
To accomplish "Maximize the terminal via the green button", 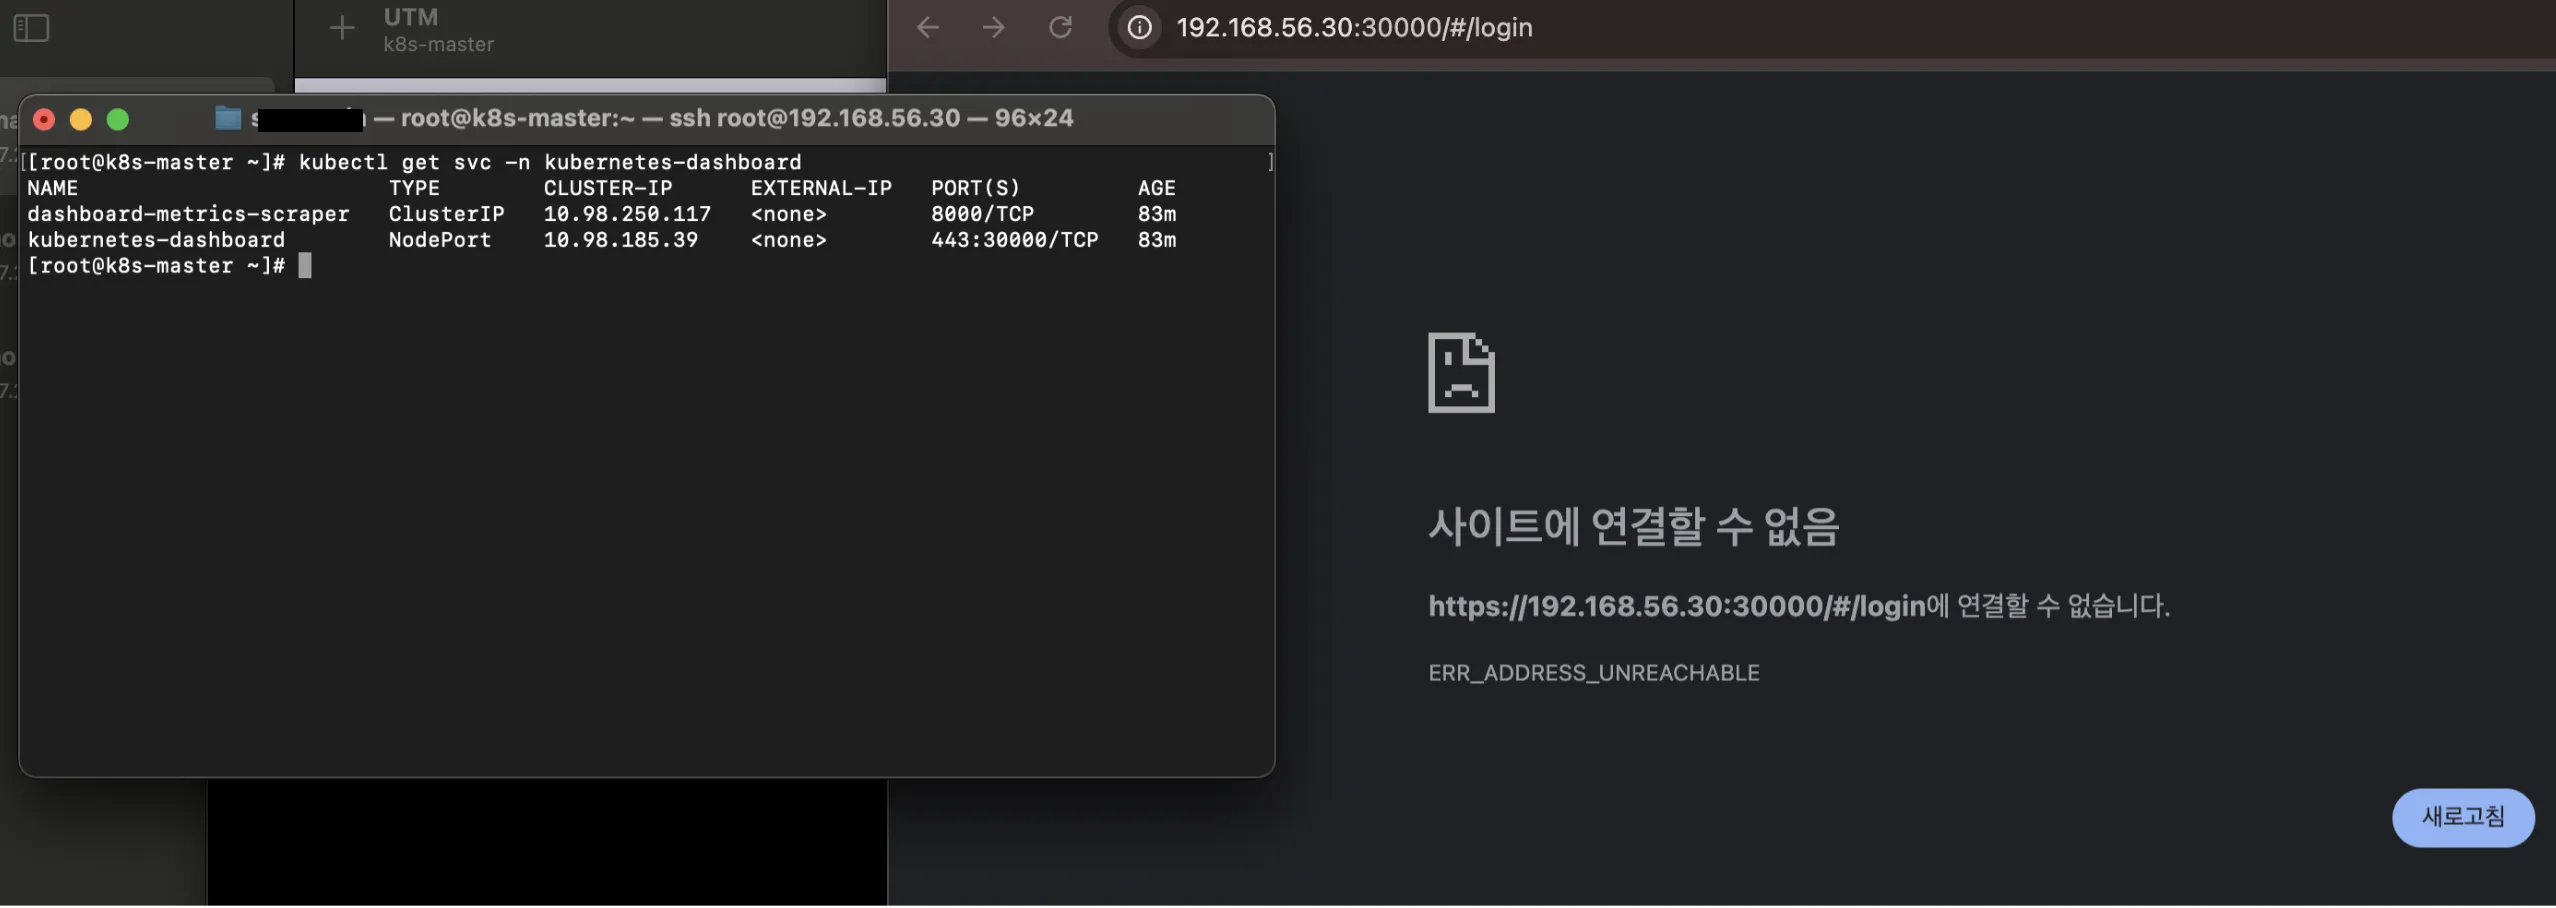I will coord(118,120).
